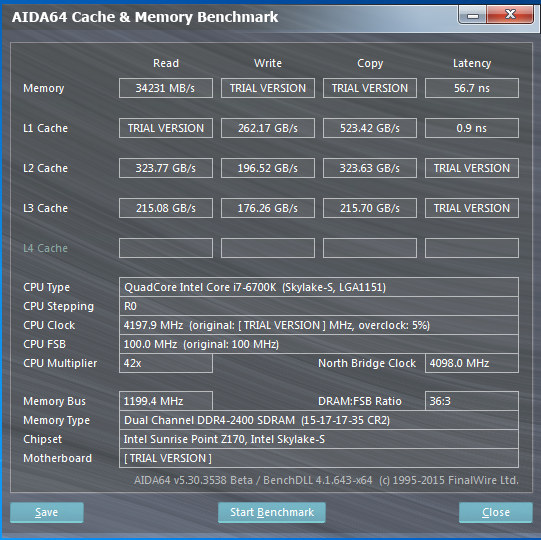
Task: Click L2 Cache Copy 323.63 GB/s
Action: [x=370, y=168]
